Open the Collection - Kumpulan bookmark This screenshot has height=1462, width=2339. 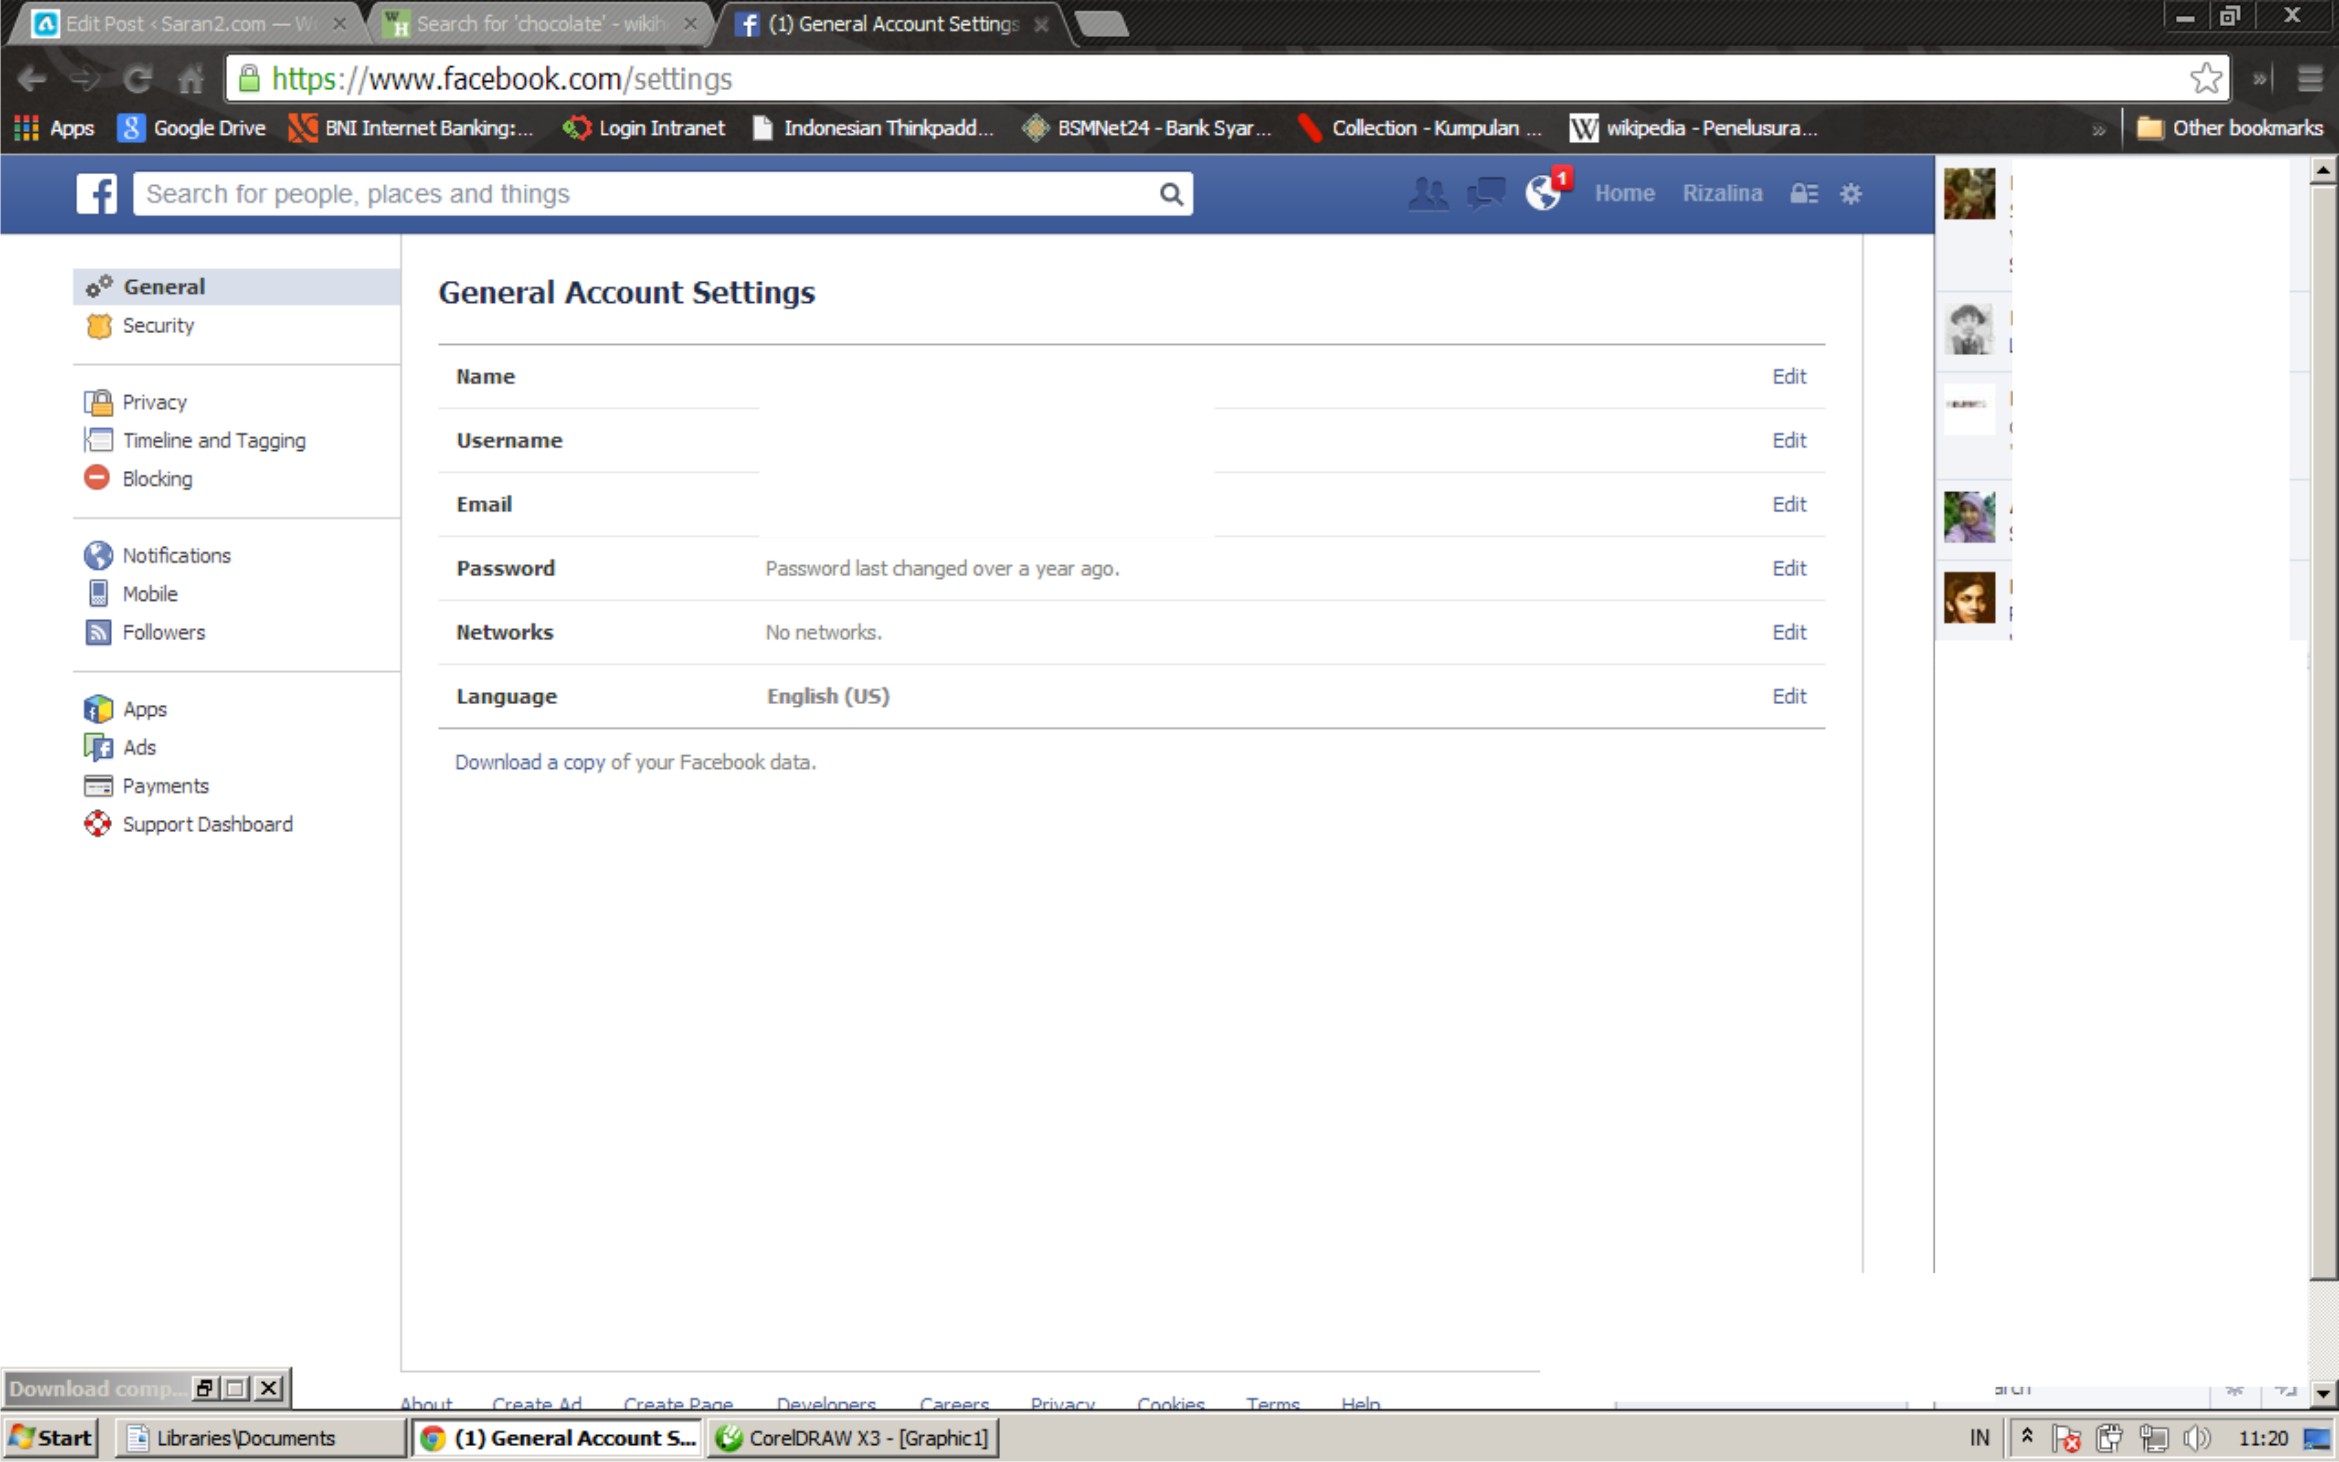pos(1420,128)
